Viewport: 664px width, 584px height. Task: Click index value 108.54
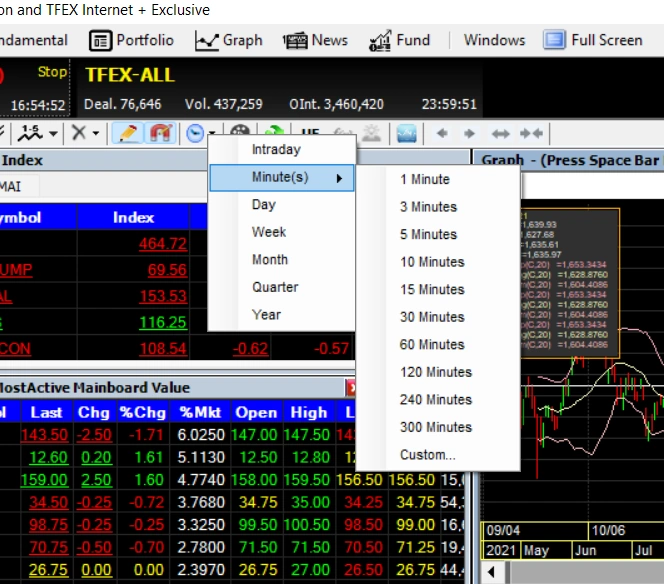tap(163, 349)
